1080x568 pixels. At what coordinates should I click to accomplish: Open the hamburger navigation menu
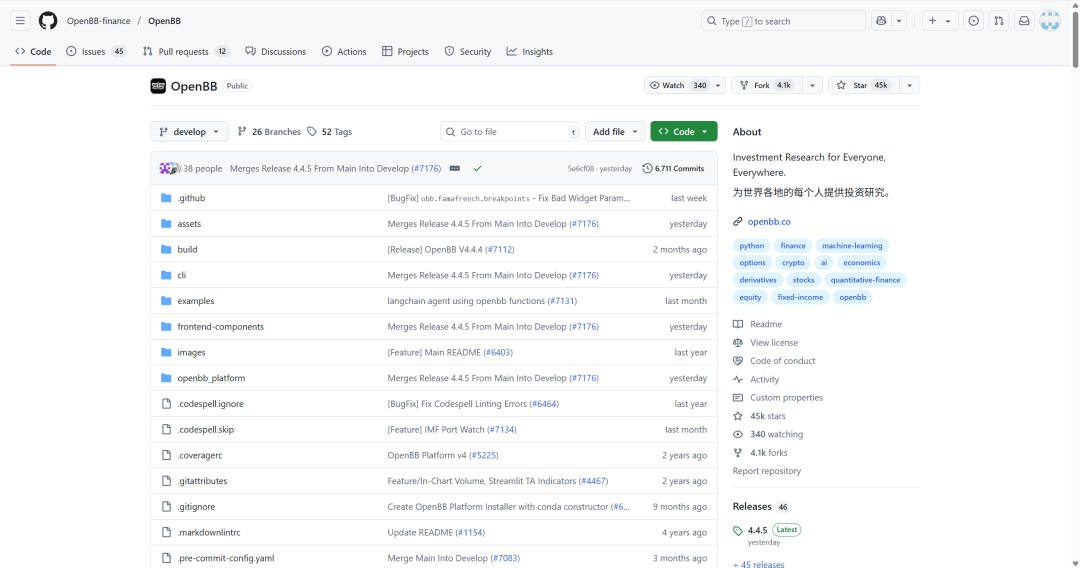(20, 21)
